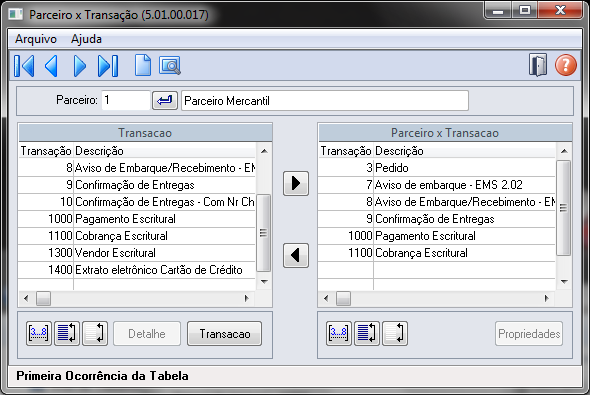Image resolution: width=590 pixels, height=395 pixels.
Task: Click range selection icon under Transacao list
Action: pos(39,333)
